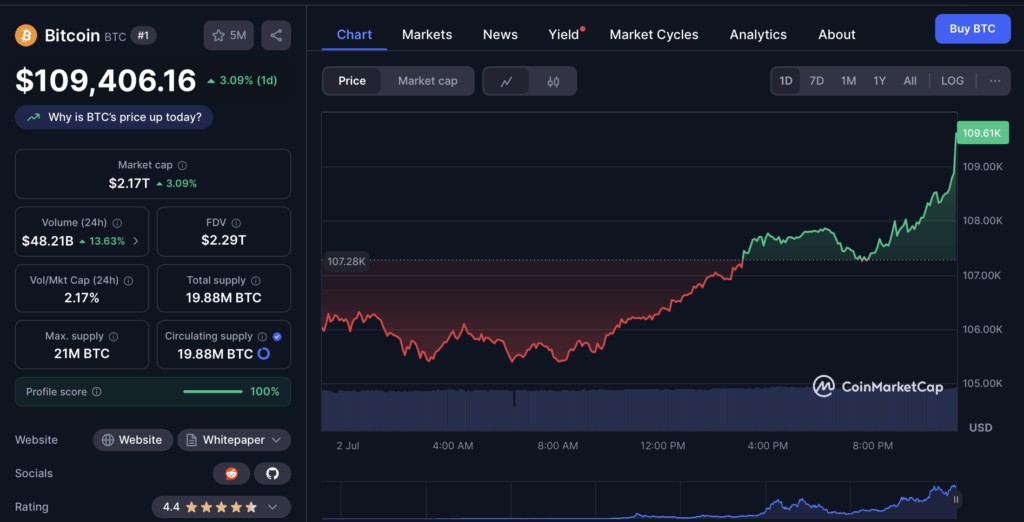
Task: Expand the Whitepaper dropdown
Action: click(234, 440)
